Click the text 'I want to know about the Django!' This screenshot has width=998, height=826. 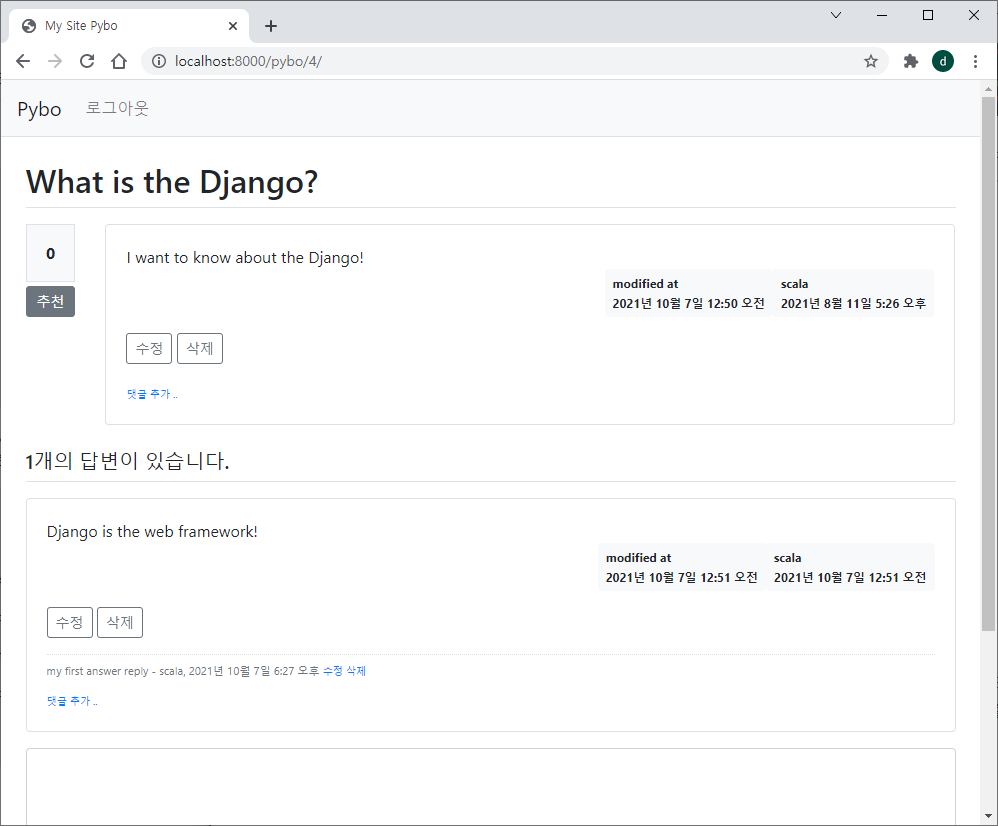coord(245,258)
